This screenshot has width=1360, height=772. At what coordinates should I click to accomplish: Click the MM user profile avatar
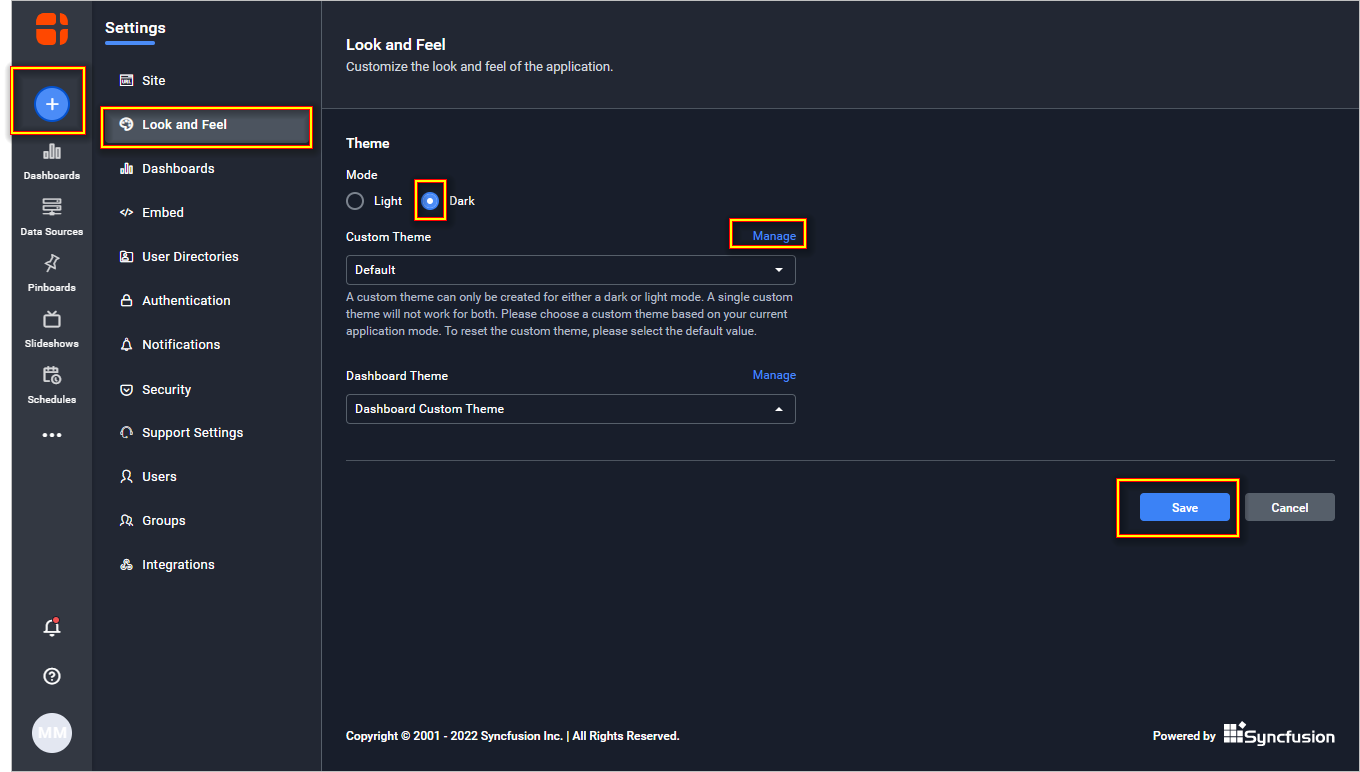pyautogui.click(x=52, y=733)
